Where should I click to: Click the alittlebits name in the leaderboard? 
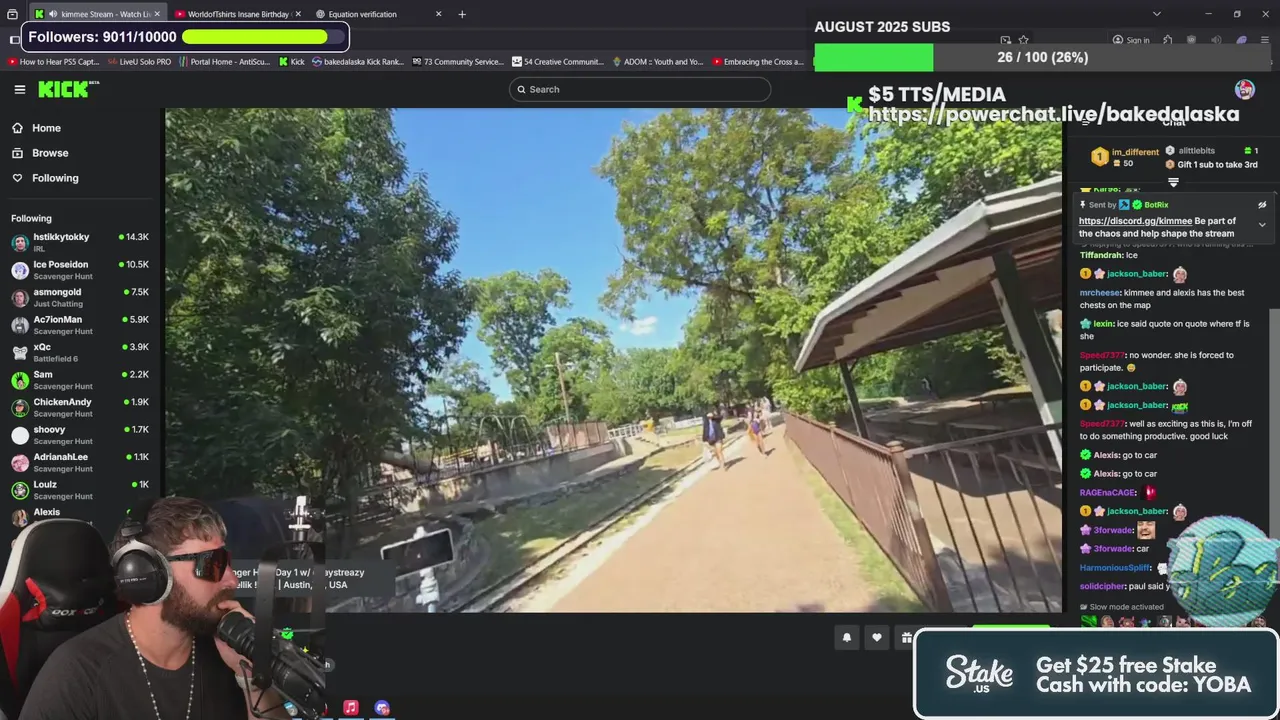tap(1197, 151)
